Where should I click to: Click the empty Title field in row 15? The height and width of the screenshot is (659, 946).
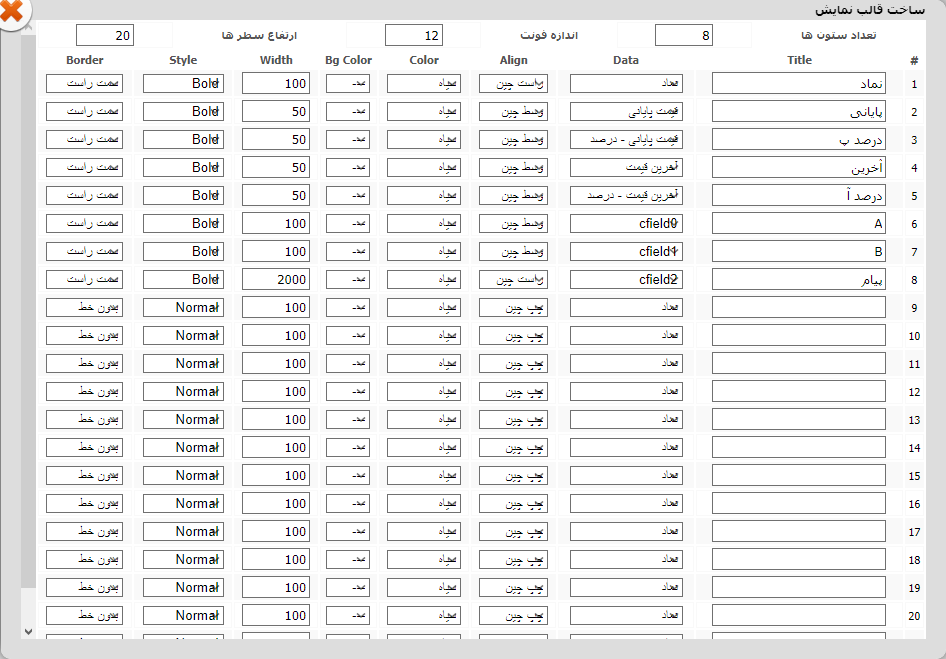click(798, 476)
